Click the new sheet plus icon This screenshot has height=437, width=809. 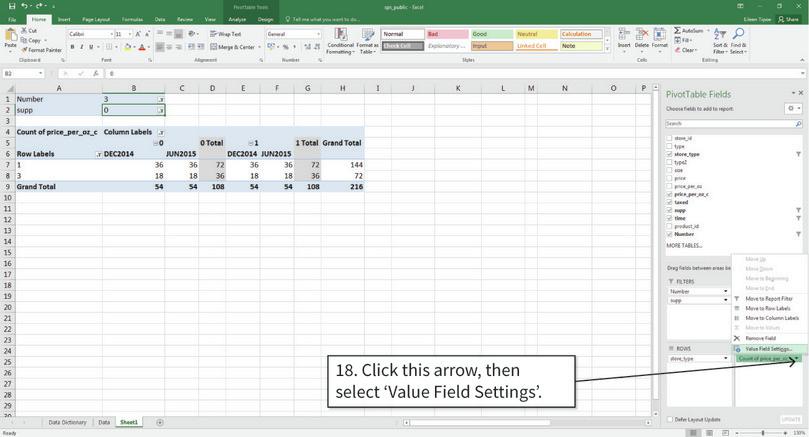[160, 423]
